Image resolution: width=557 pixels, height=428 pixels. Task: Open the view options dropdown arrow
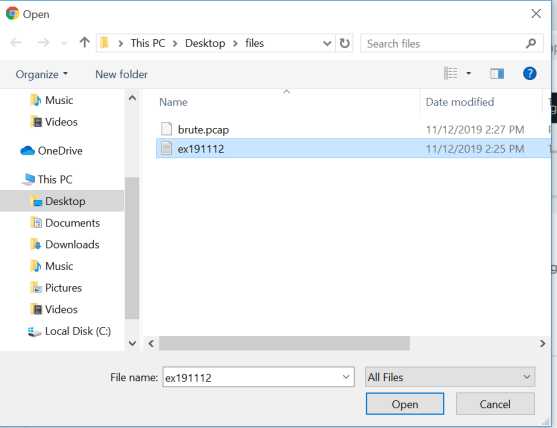(469, 74)
